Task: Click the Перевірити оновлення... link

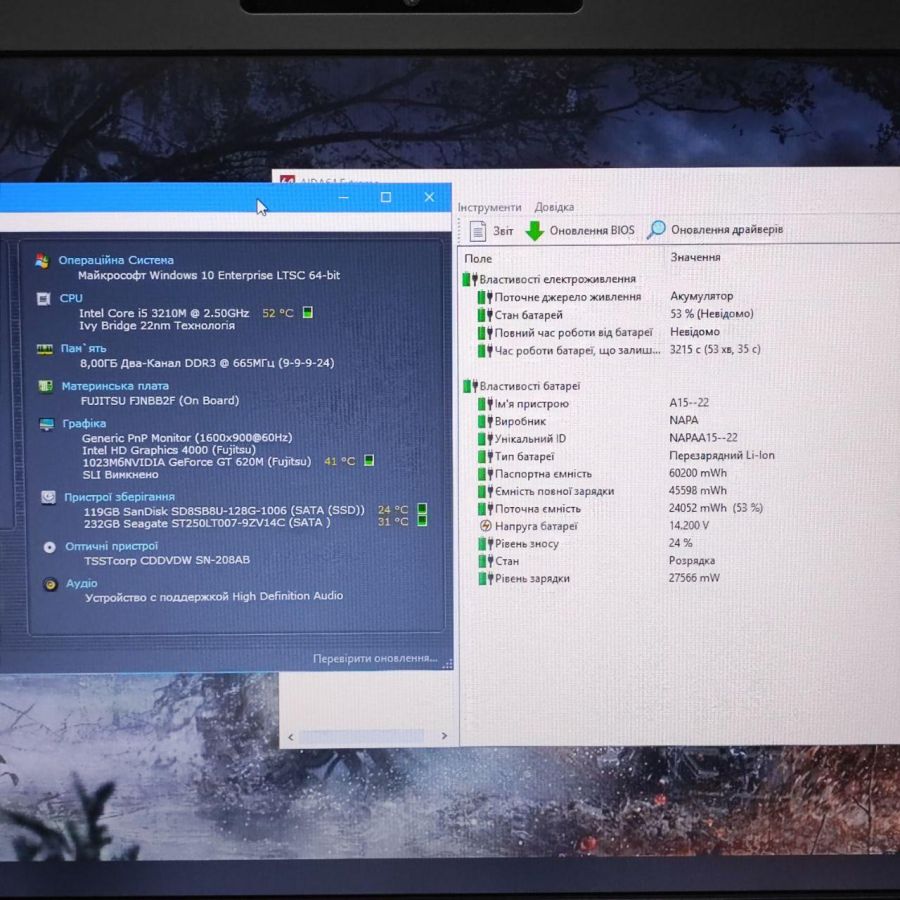Action: coord(375,658)
